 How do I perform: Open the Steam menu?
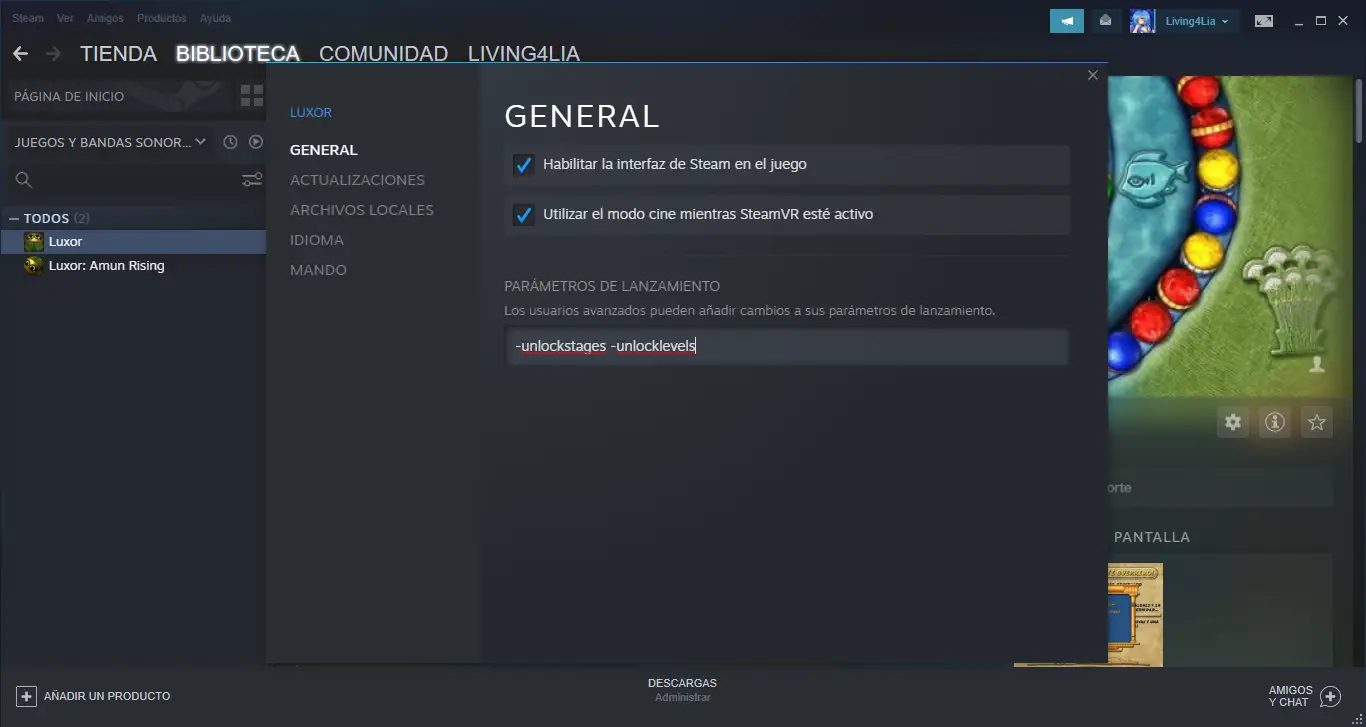tap(28, 18)
